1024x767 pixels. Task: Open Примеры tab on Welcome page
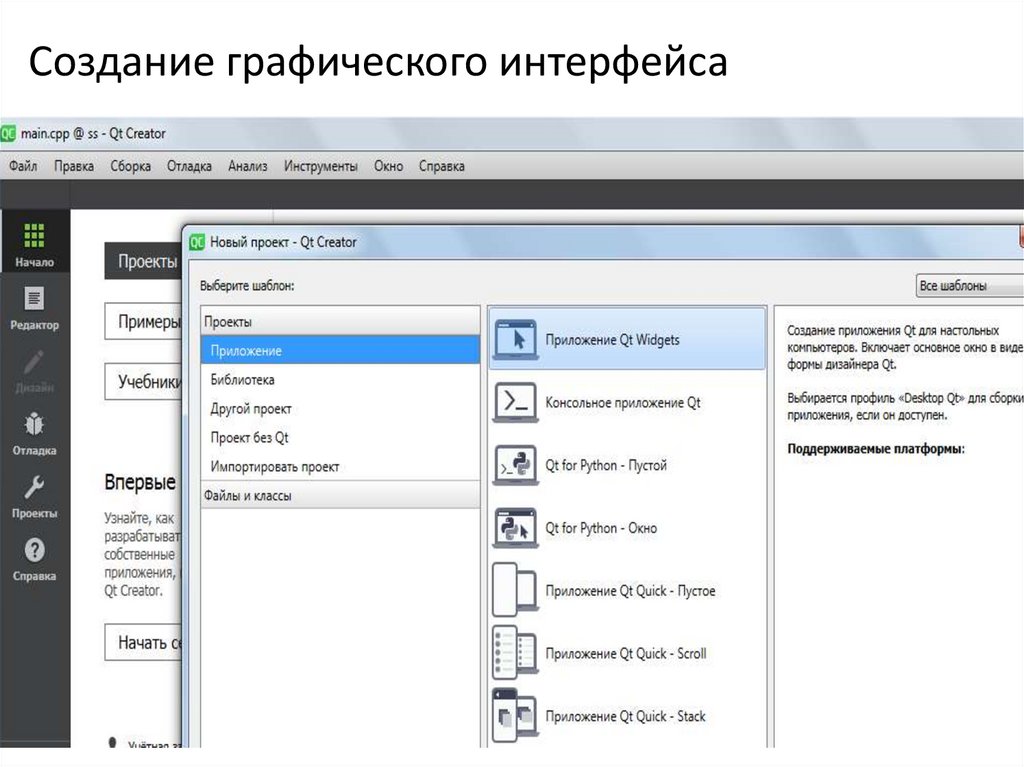click(144, 321)
